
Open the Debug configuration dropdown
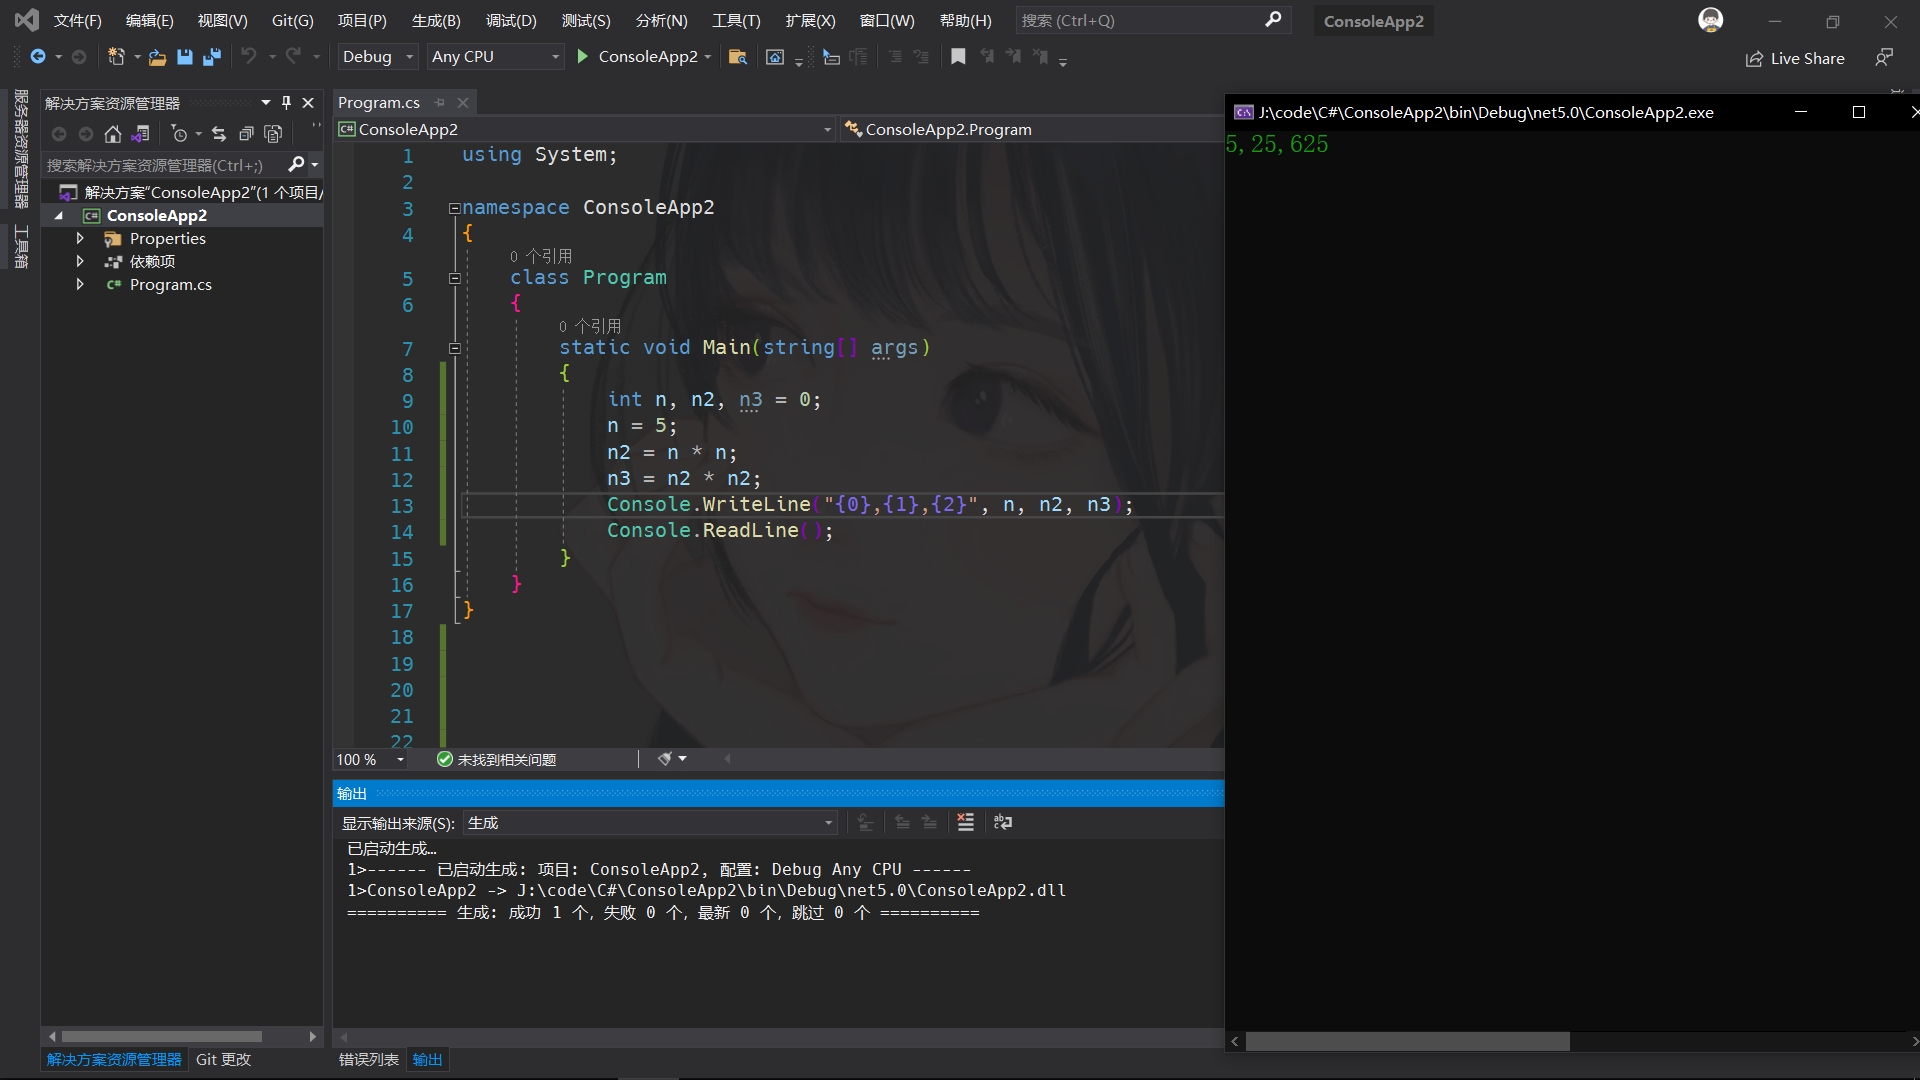[377, 57]
